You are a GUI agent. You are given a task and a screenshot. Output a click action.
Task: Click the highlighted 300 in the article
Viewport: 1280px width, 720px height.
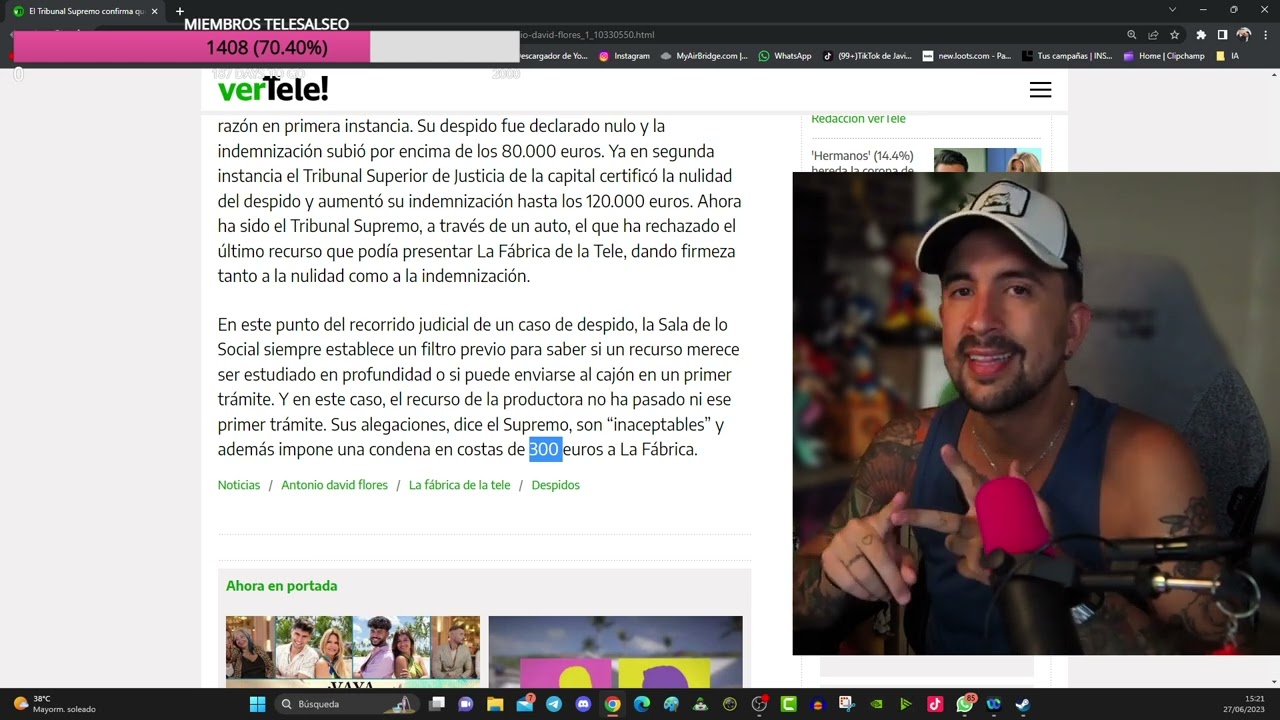pyautogui.click(x=545, y=449)
